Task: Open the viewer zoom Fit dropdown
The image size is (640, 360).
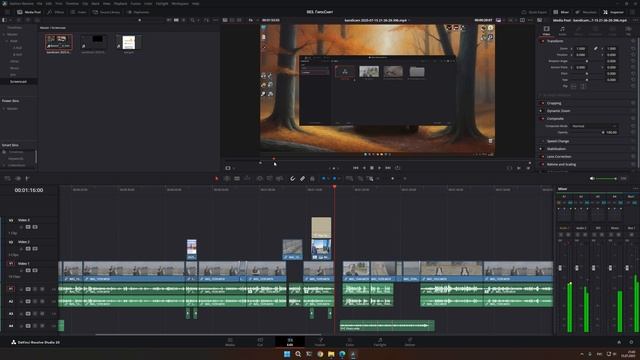Action: pos(251,20)
